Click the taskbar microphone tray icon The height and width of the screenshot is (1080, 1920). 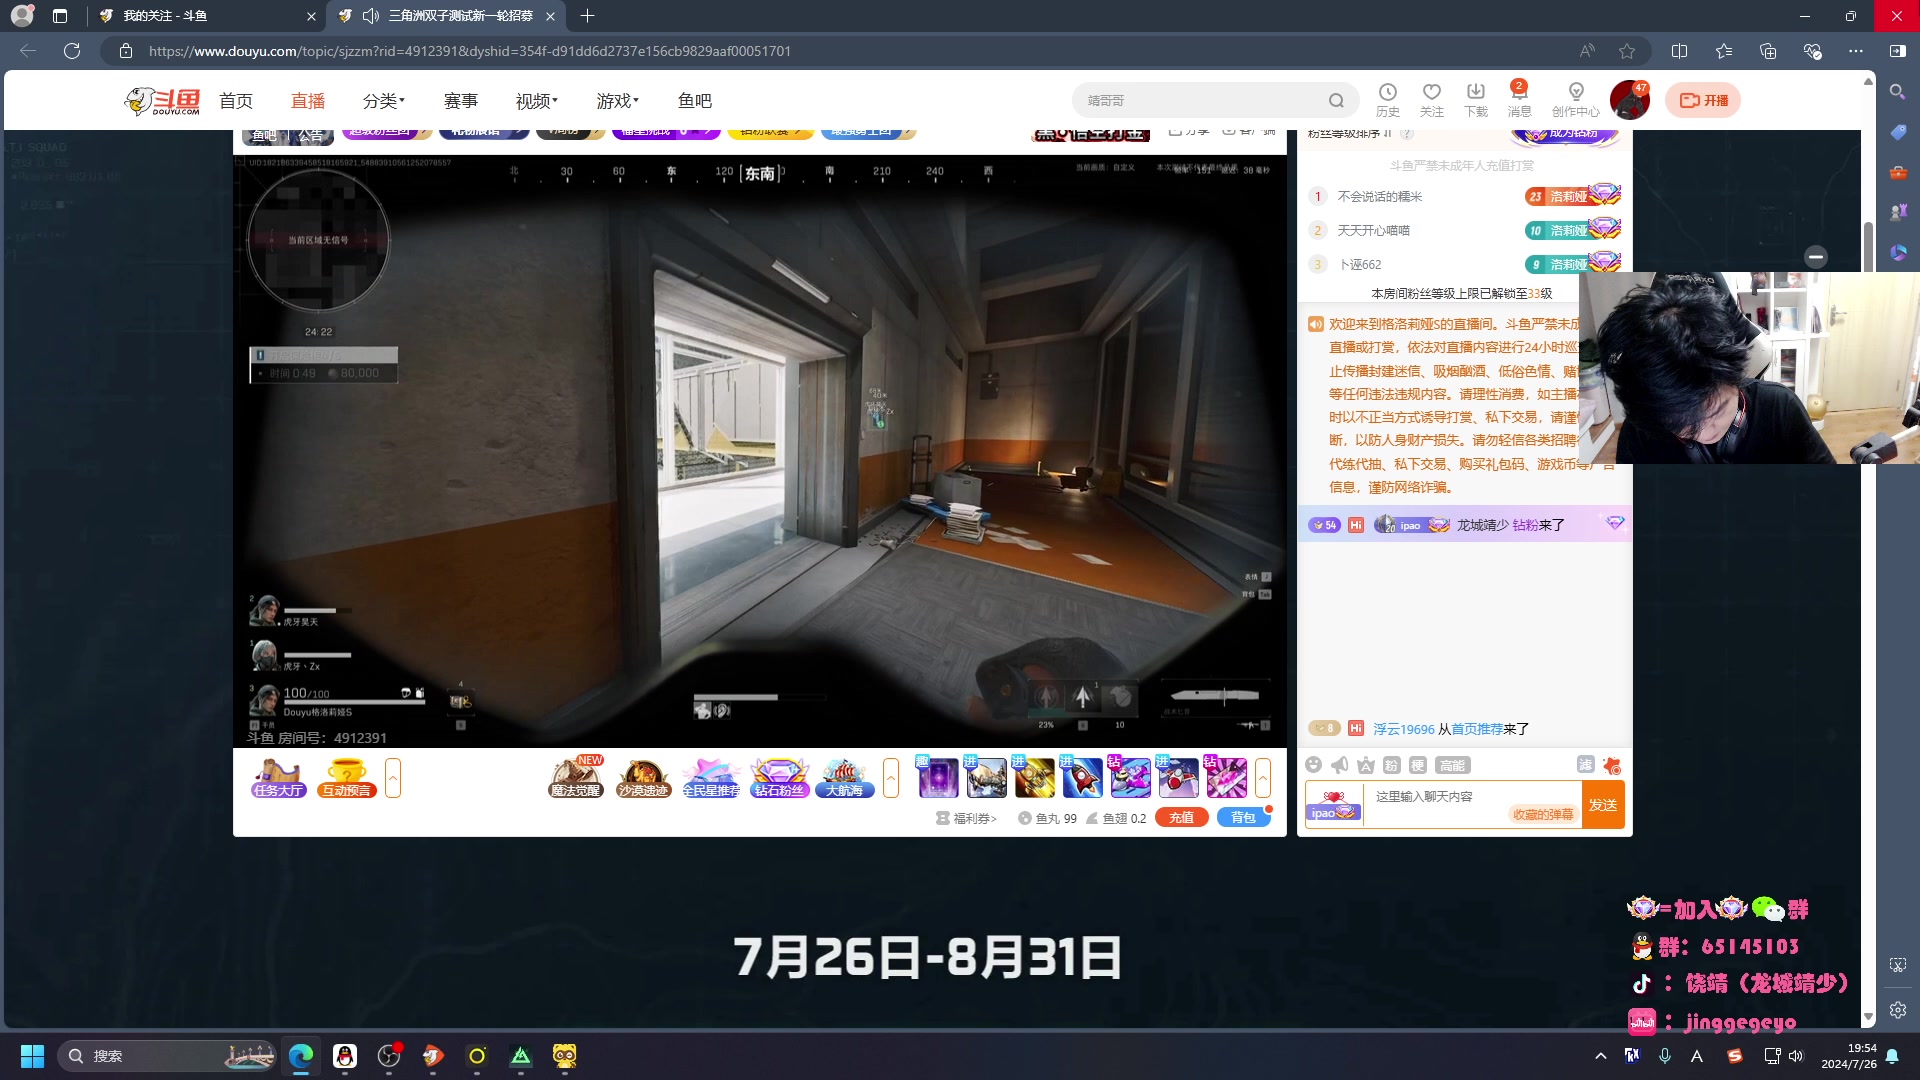1665,1056
